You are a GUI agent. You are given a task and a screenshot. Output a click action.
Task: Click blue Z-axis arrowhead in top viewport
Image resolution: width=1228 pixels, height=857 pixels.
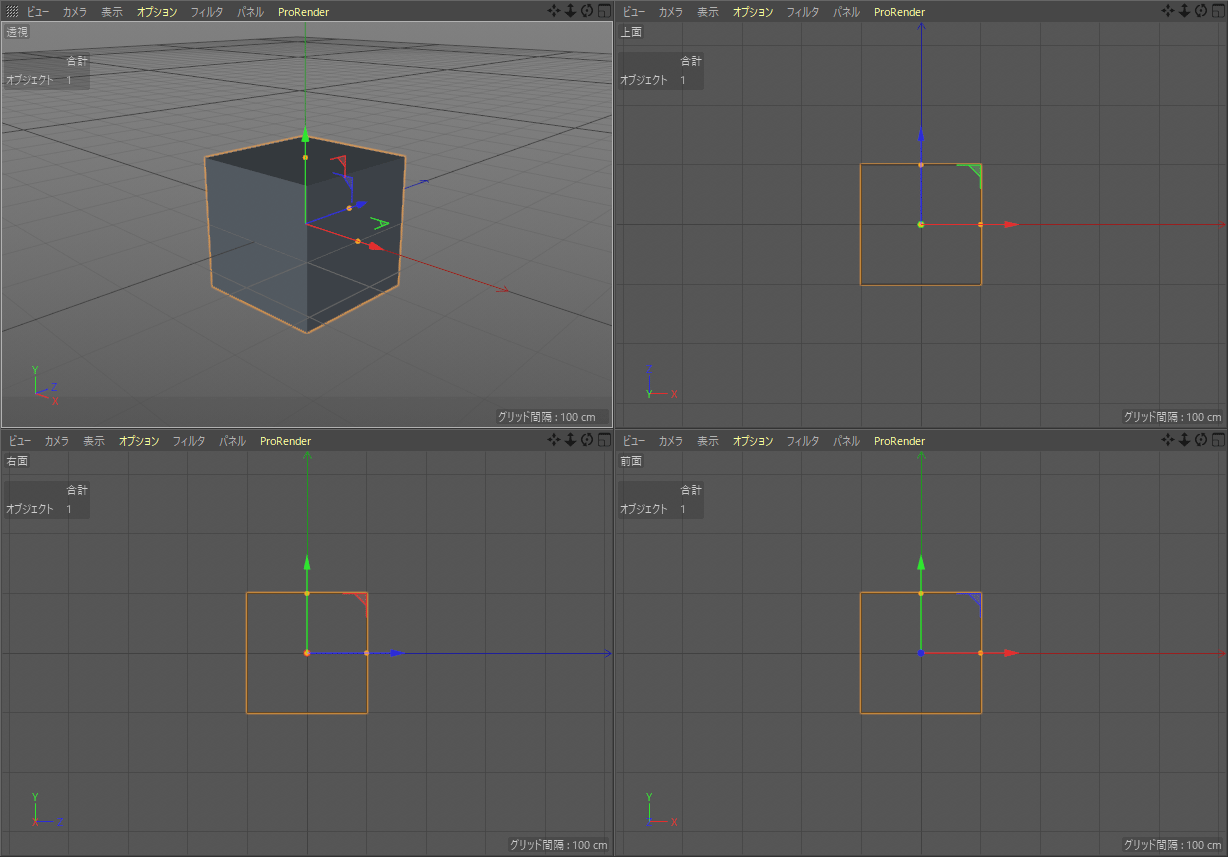coord(921,135)
